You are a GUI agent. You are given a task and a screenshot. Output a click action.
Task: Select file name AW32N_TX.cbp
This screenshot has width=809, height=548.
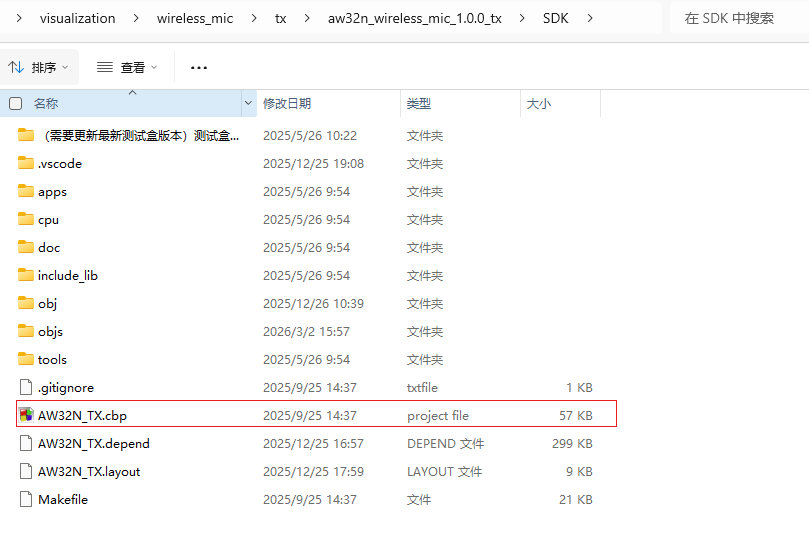click(x=83, y=415)
